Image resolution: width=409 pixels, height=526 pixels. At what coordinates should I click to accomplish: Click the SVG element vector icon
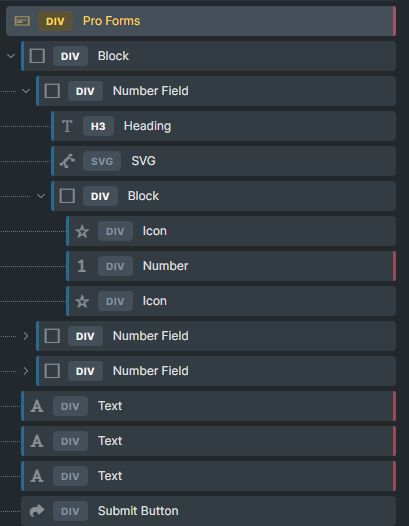coord(67,161)
